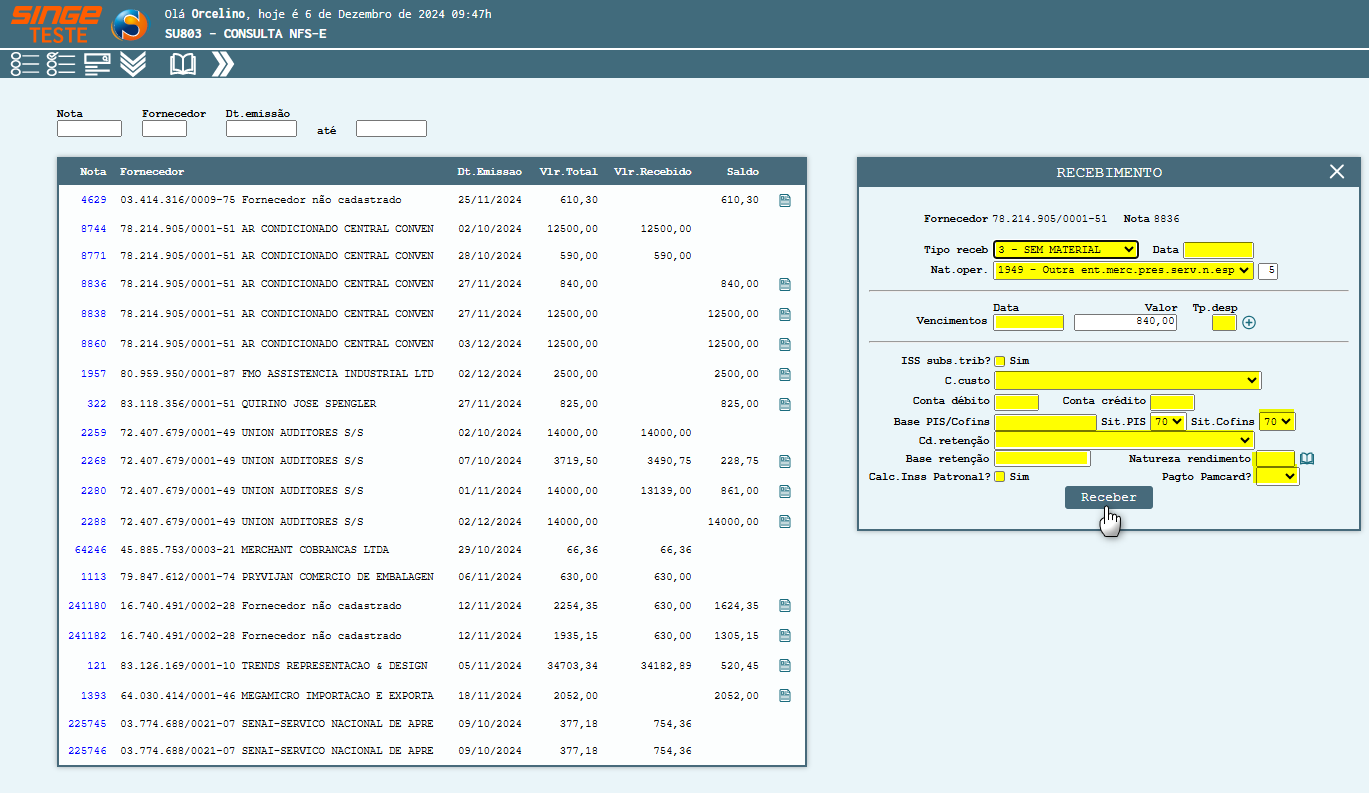
Task: Add a vencimento with the plus icon
Action: [1249, 322]
